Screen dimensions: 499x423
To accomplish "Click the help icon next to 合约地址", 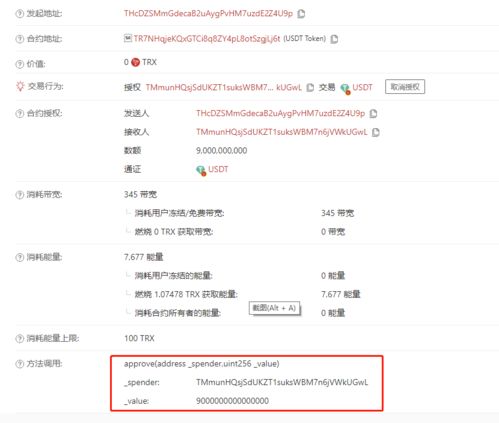I will point(19,39).
